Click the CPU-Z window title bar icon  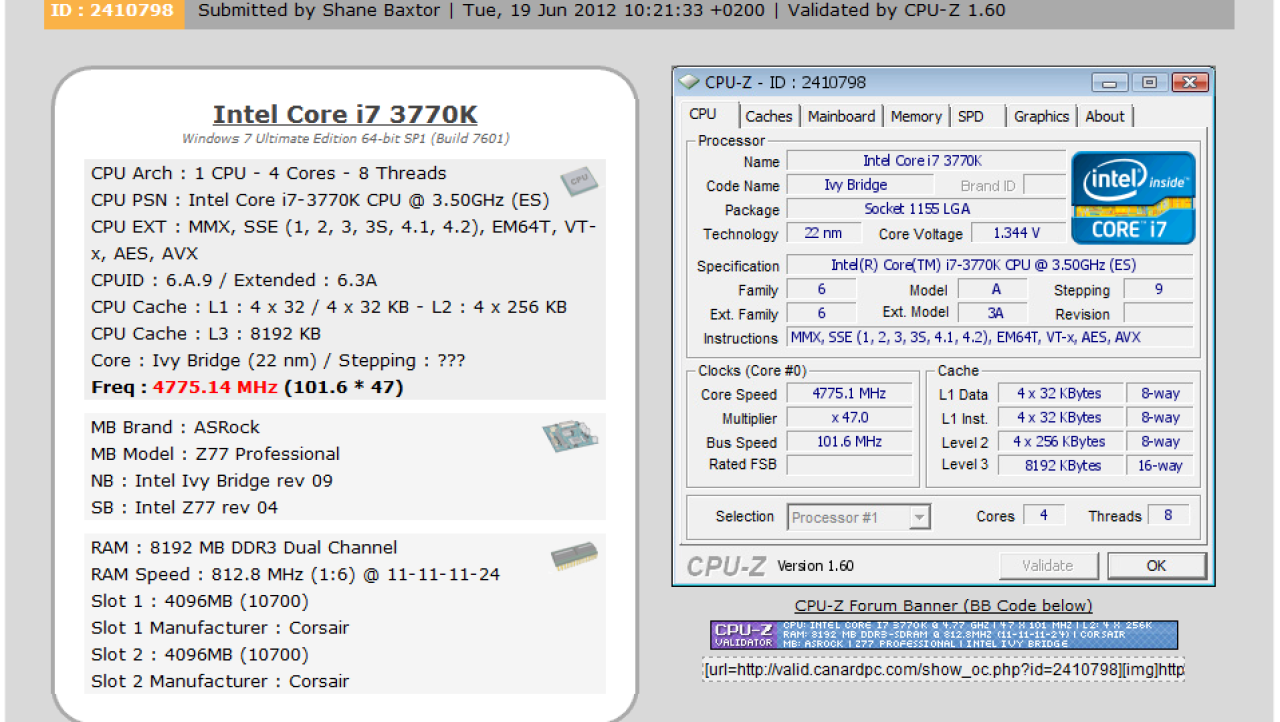point(689,82)
